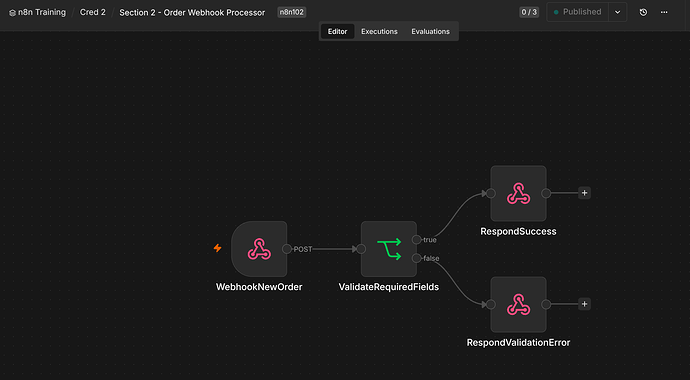
Task: Click the workflow title Section 2 - Order Webhook Processor
Action: pyautogui.click(x=192, y=13)
